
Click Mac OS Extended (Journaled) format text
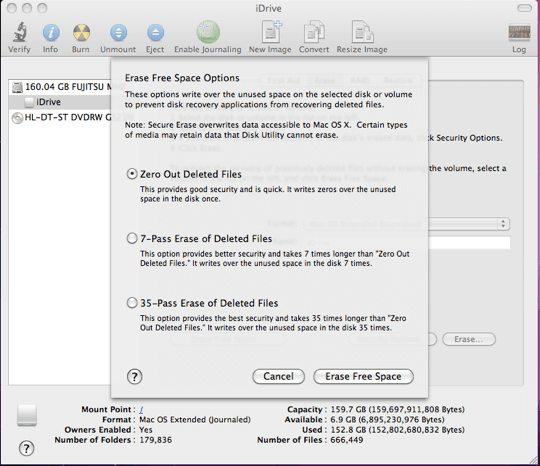(x=195, y=420)
